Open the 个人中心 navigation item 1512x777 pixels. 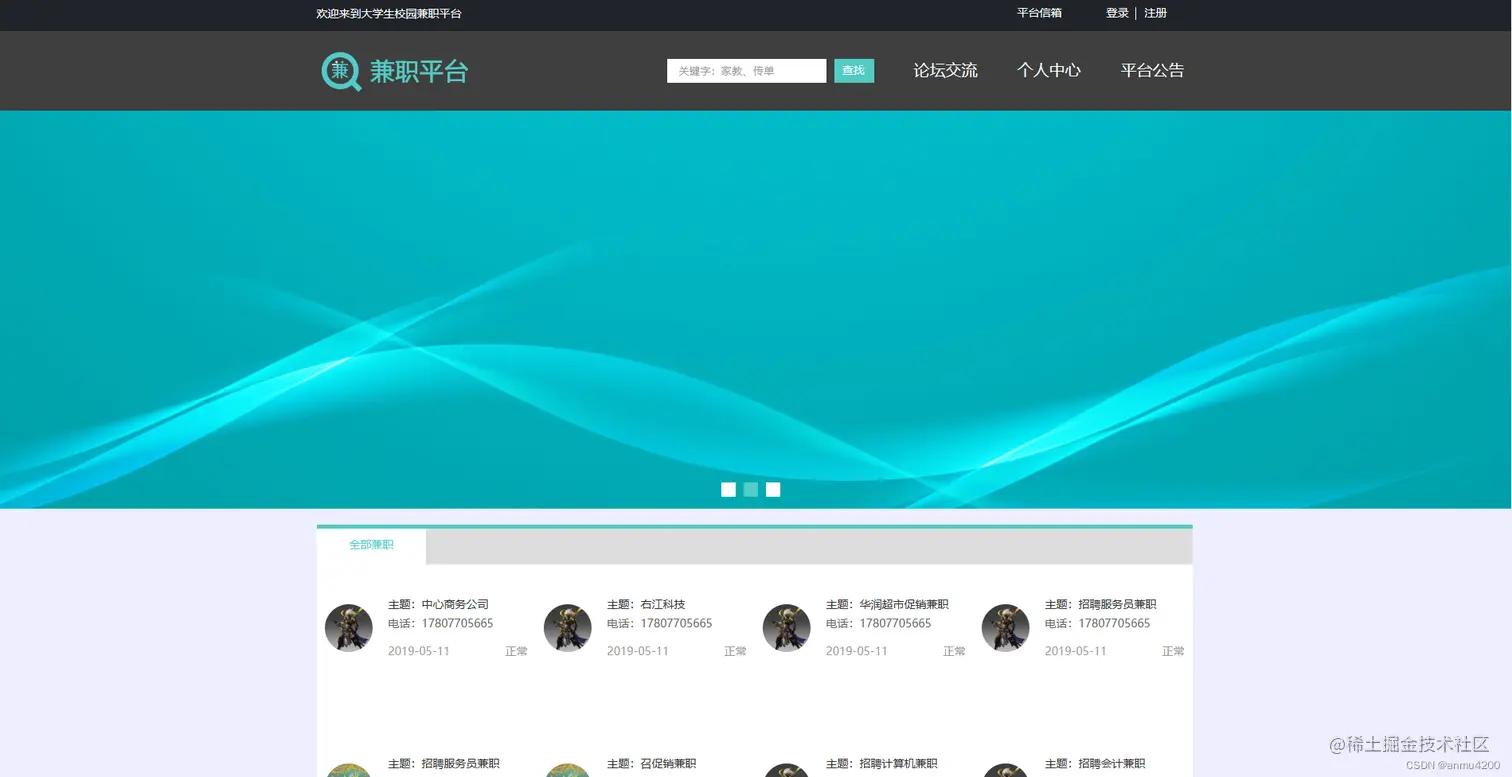(1048, 70)
